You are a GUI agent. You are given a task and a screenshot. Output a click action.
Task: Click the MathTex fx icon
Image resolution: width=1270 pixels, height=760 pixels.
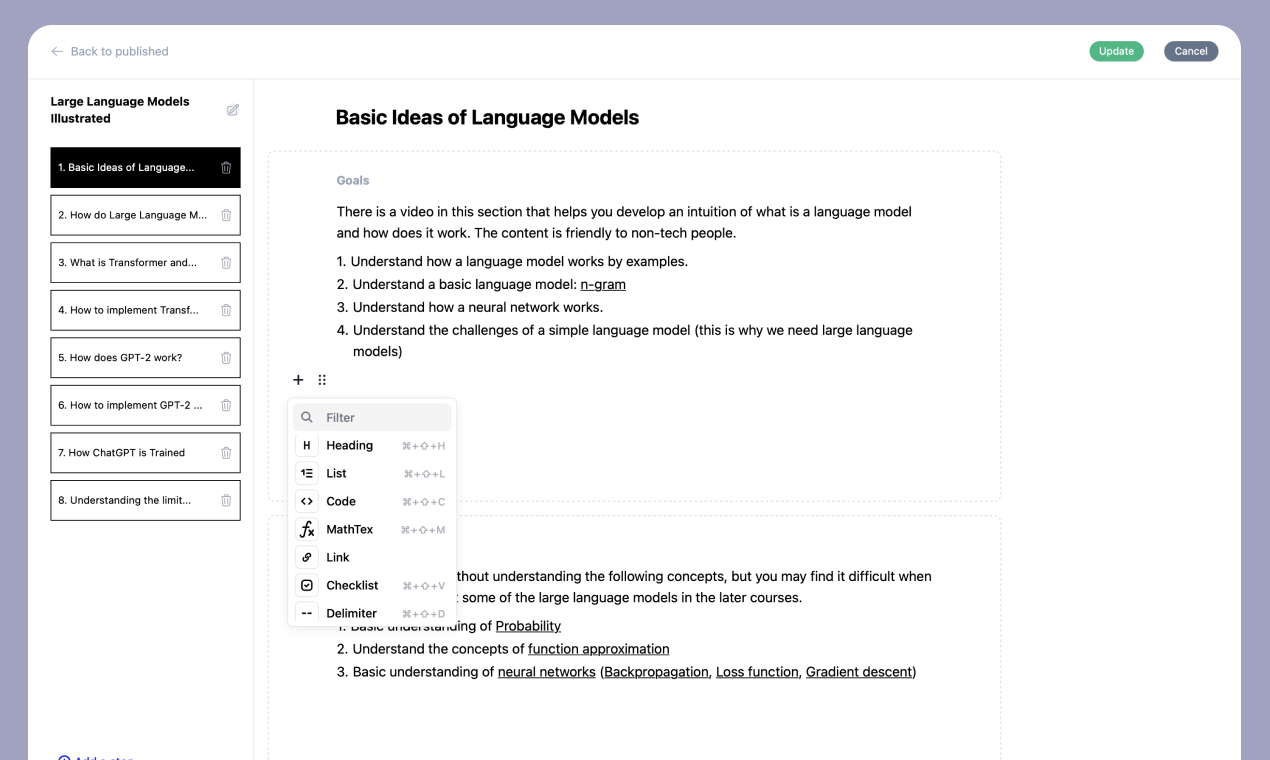pyautogui.click(x=307, y=529)
